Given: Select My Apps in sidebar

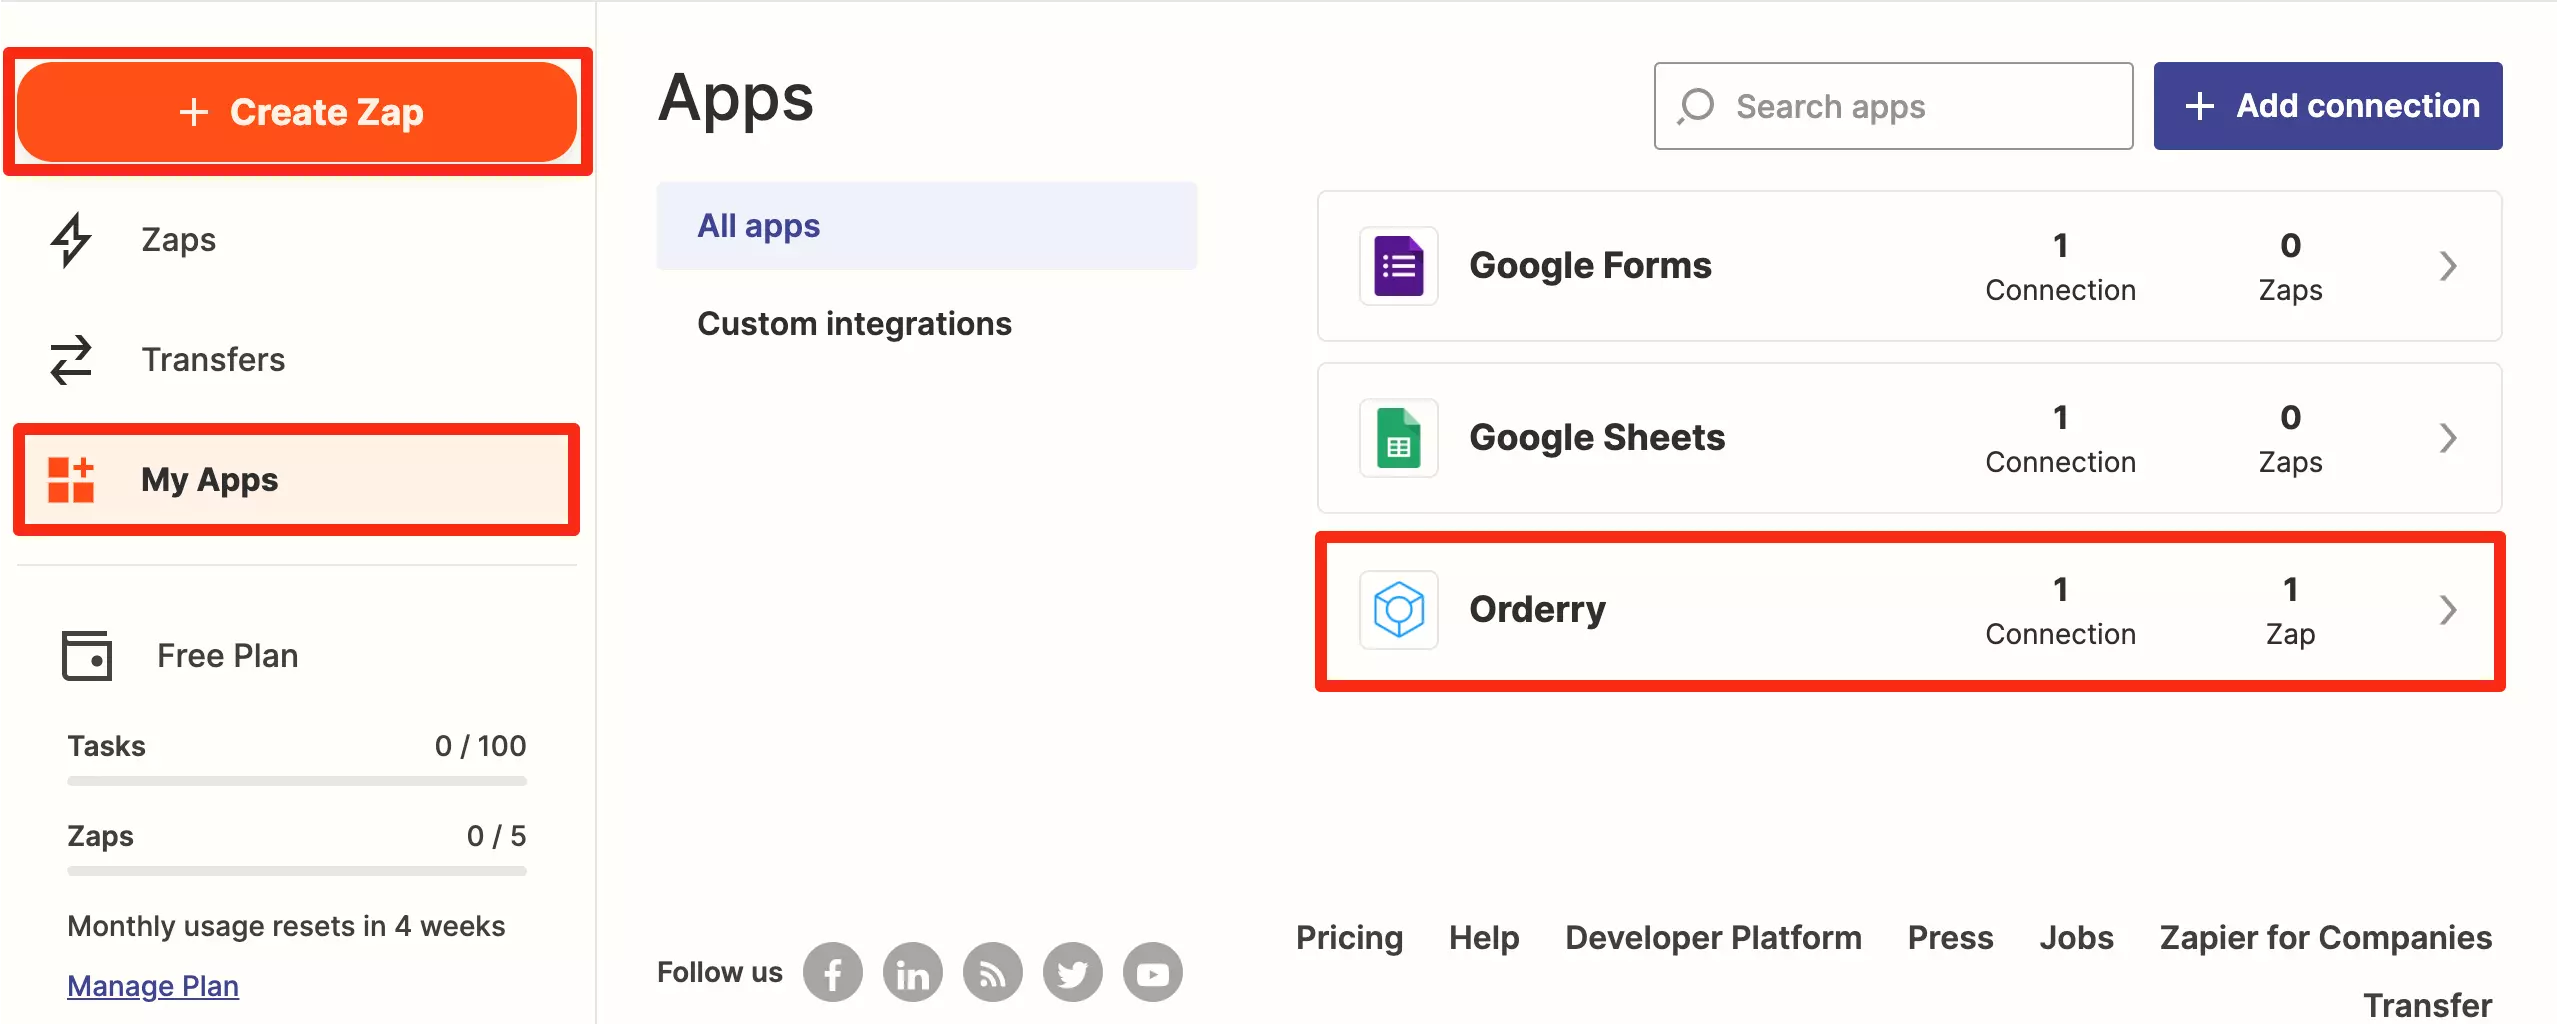Looking at the screenshot, I should pos(296,480).
